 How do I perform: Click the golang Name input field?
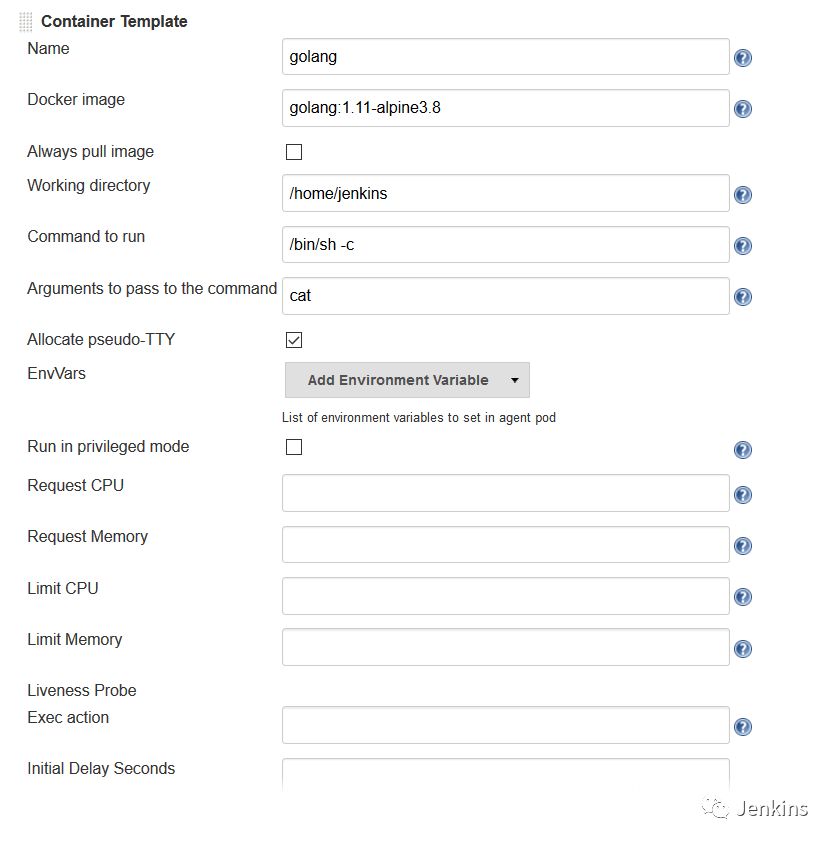pyautogui.click(x=504, y=57)
